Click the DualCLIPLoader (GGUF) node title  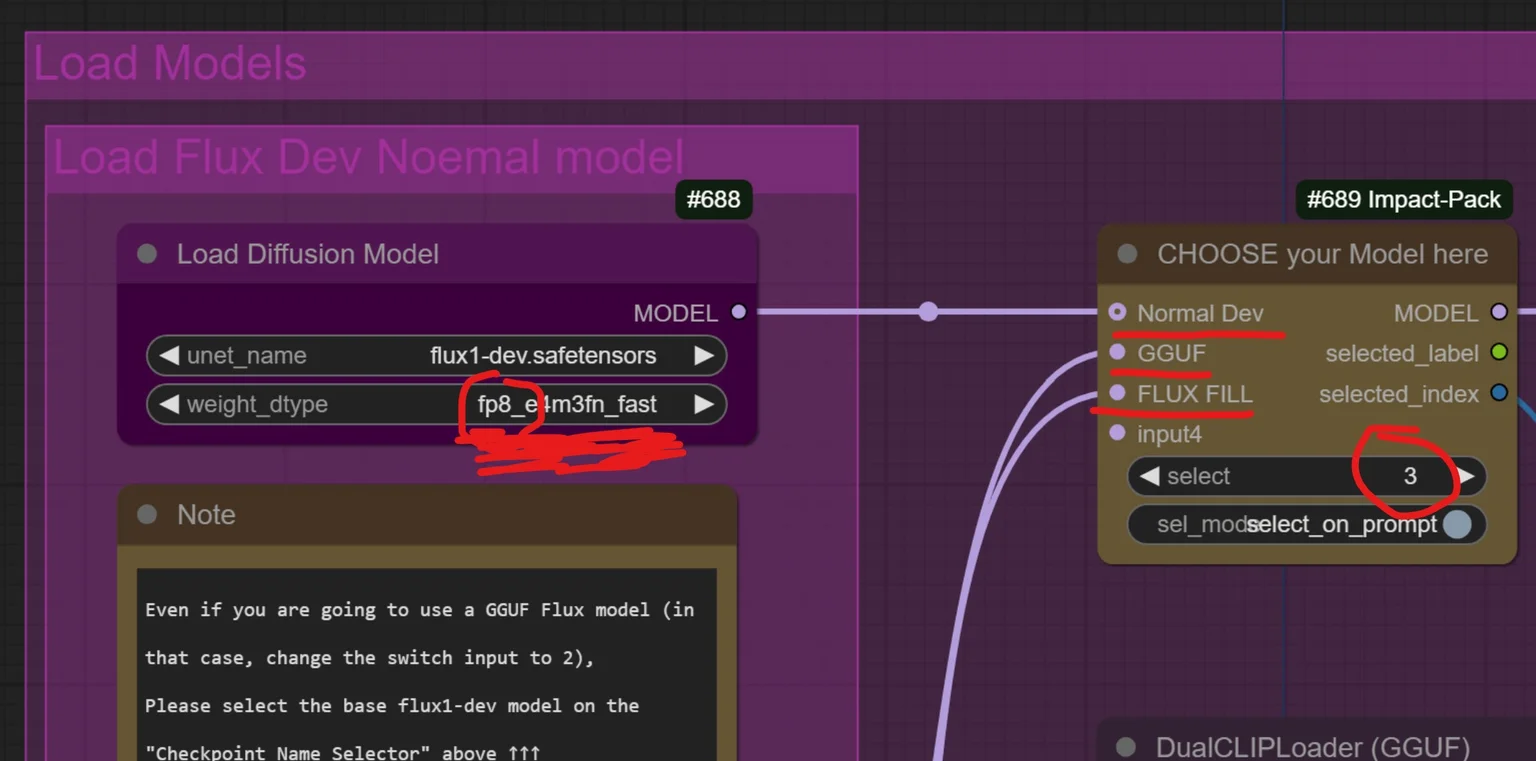1312,747
